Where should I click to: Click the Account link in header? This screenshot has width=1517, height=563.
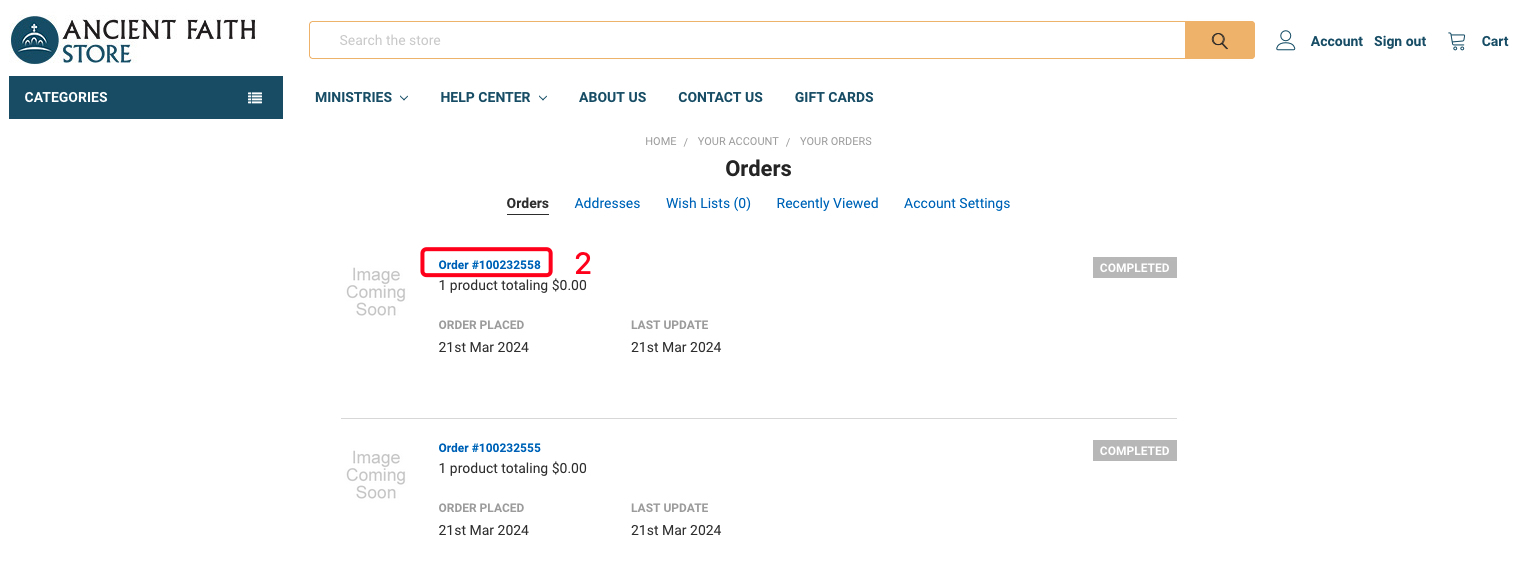1336,41
